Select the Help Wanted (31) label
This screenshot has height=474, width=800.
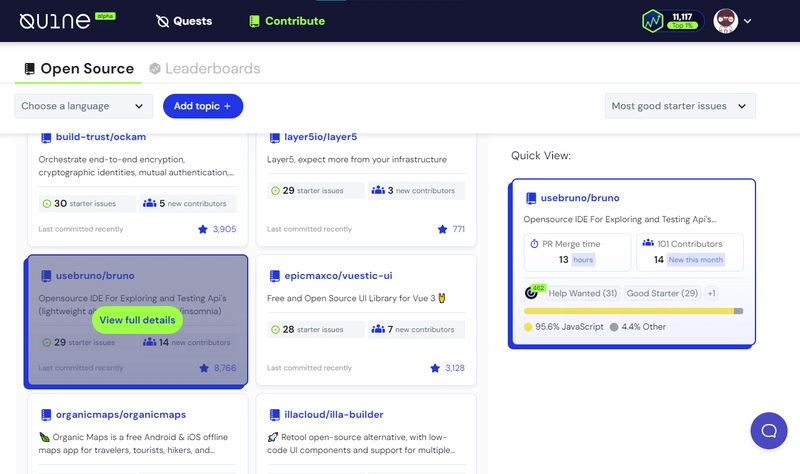[x=583, y=293]
